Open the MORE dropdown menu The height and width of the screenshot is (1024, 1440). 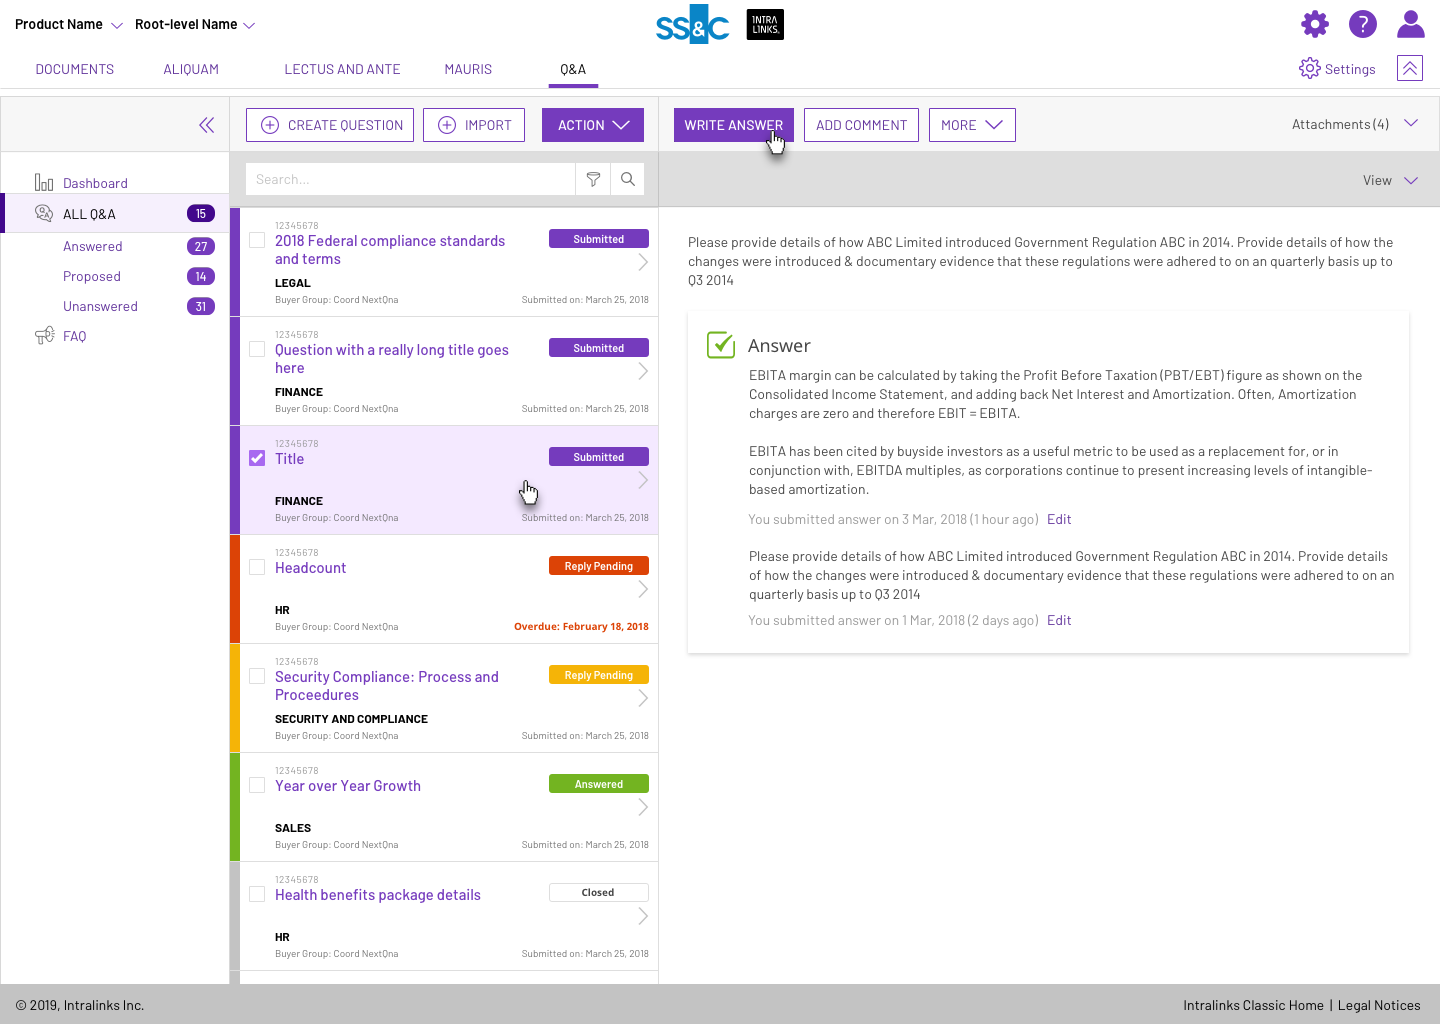[x=972, y=125]
